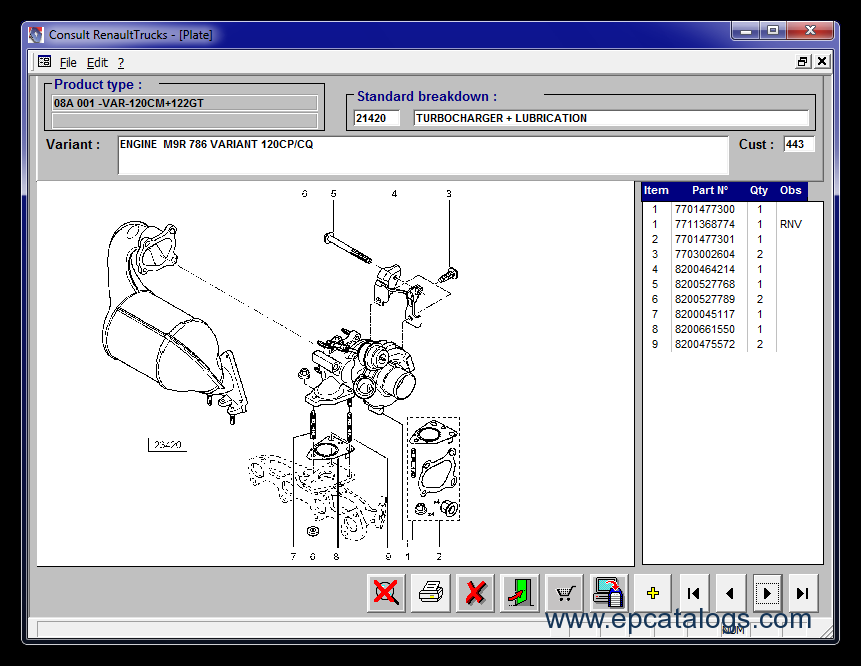Click the Item column header
861x666 pixels.
pyautogui.click(x=656, y=191)
